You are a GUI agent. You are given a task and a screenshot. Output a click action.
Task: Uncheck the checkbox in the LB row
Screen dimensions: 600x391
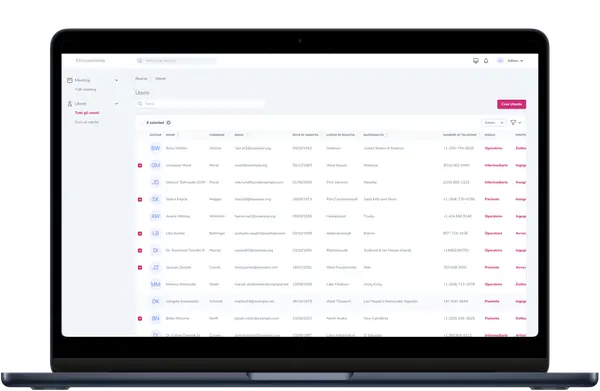coord(140,233)
